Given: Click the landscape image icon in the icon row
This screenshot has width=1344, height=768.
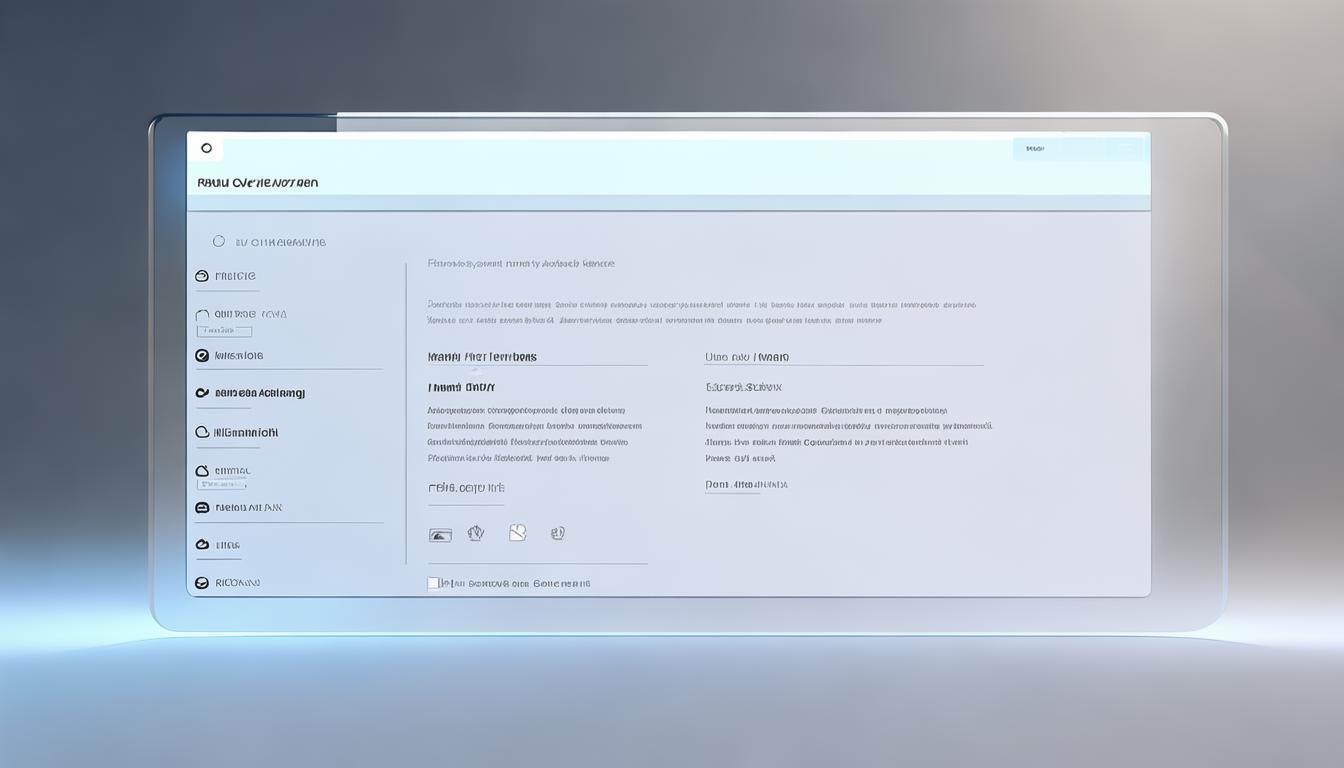Looking at the screenshot, I should click(x=440, y=535).
